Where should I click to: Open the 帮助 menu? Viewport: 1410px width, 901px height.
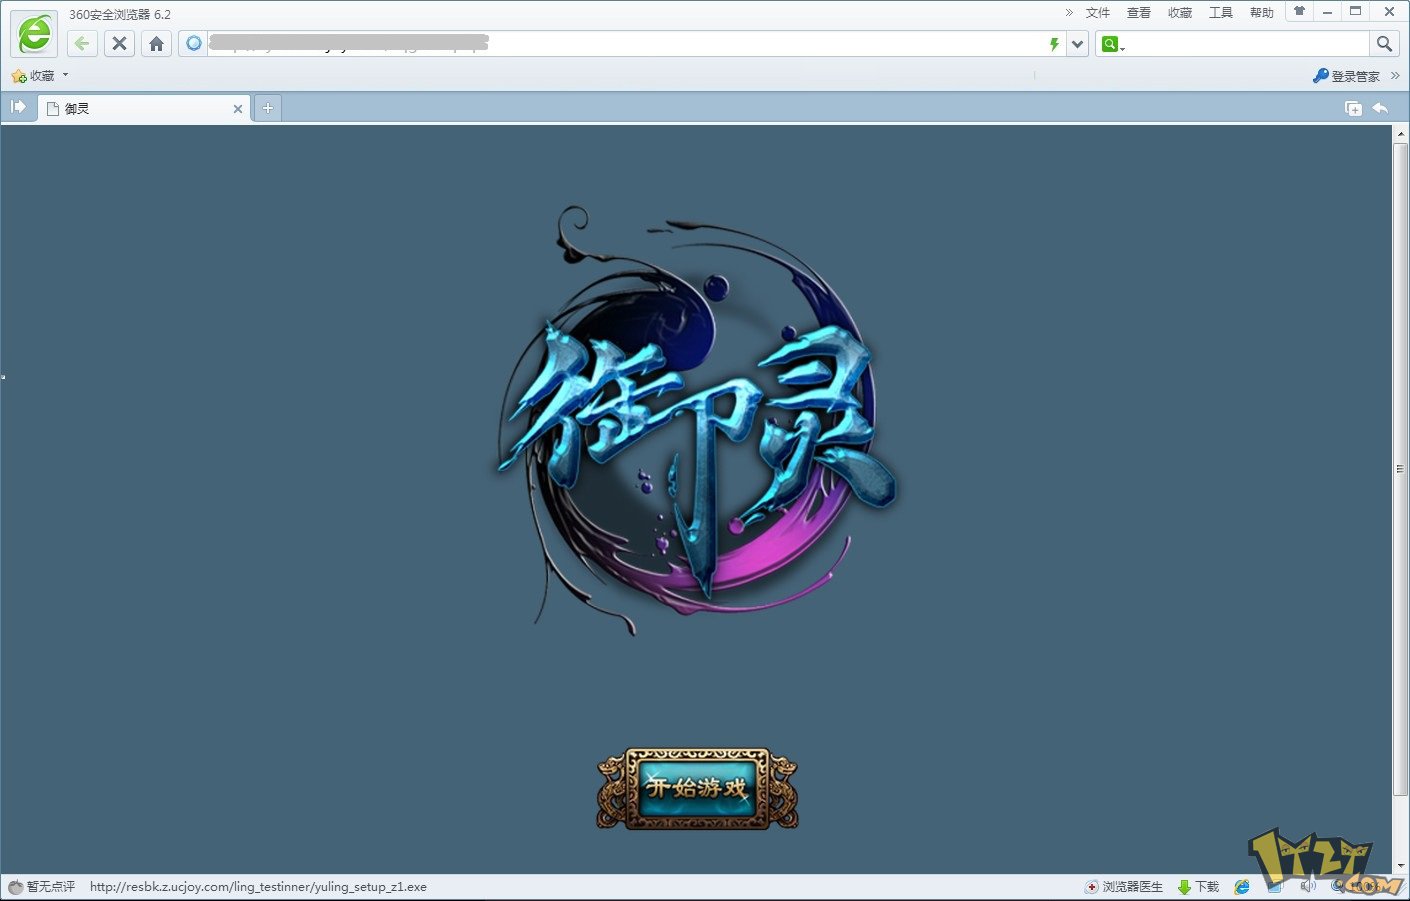[x=1262, y=13]
